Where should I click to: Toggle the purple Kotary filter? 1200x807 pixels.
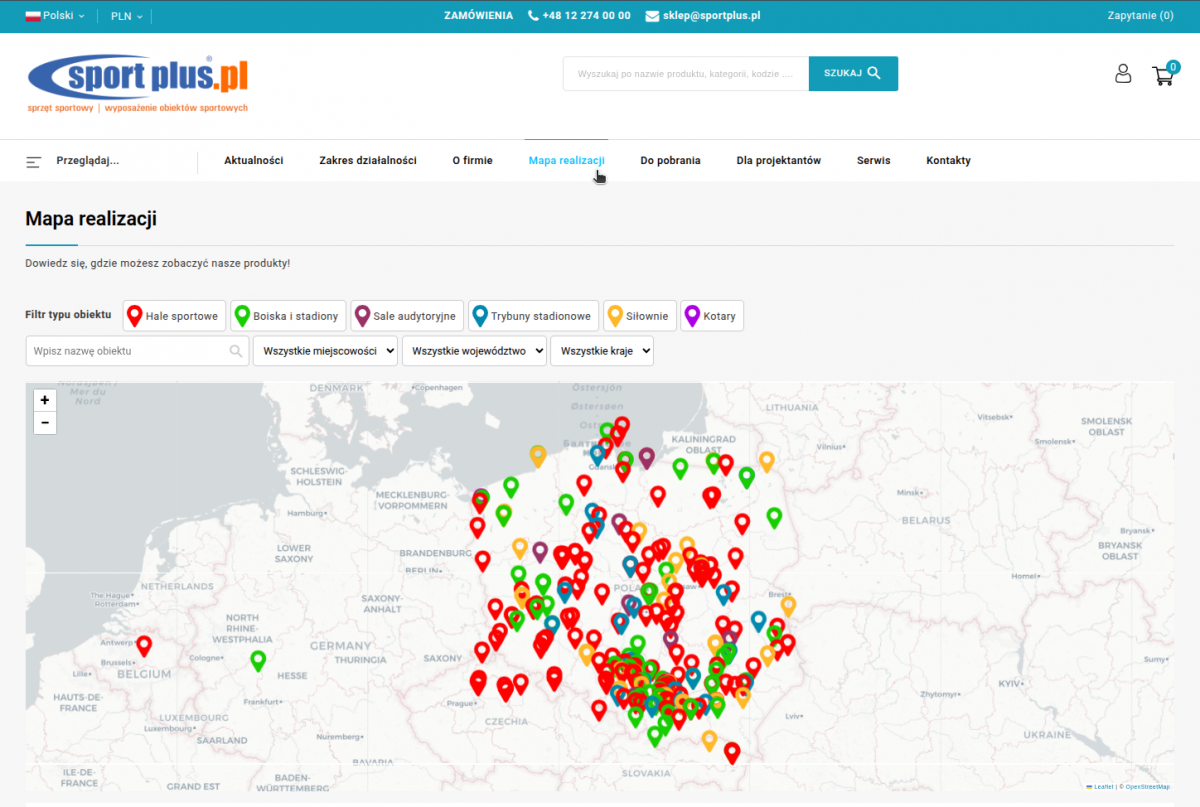(712, 316)
